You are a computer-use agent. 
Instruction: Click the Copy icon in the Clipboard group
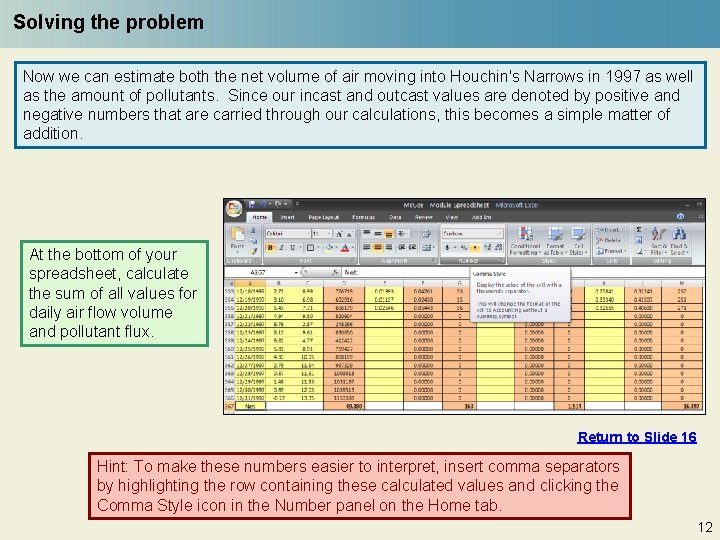(253, 241)
